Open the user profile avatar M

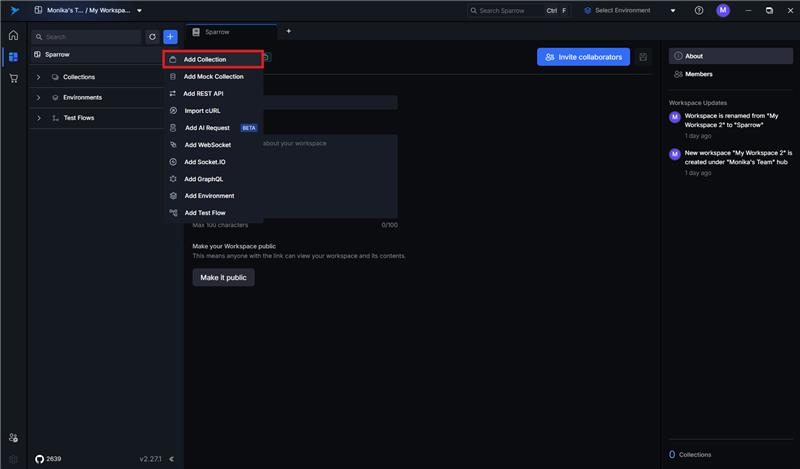722,10
